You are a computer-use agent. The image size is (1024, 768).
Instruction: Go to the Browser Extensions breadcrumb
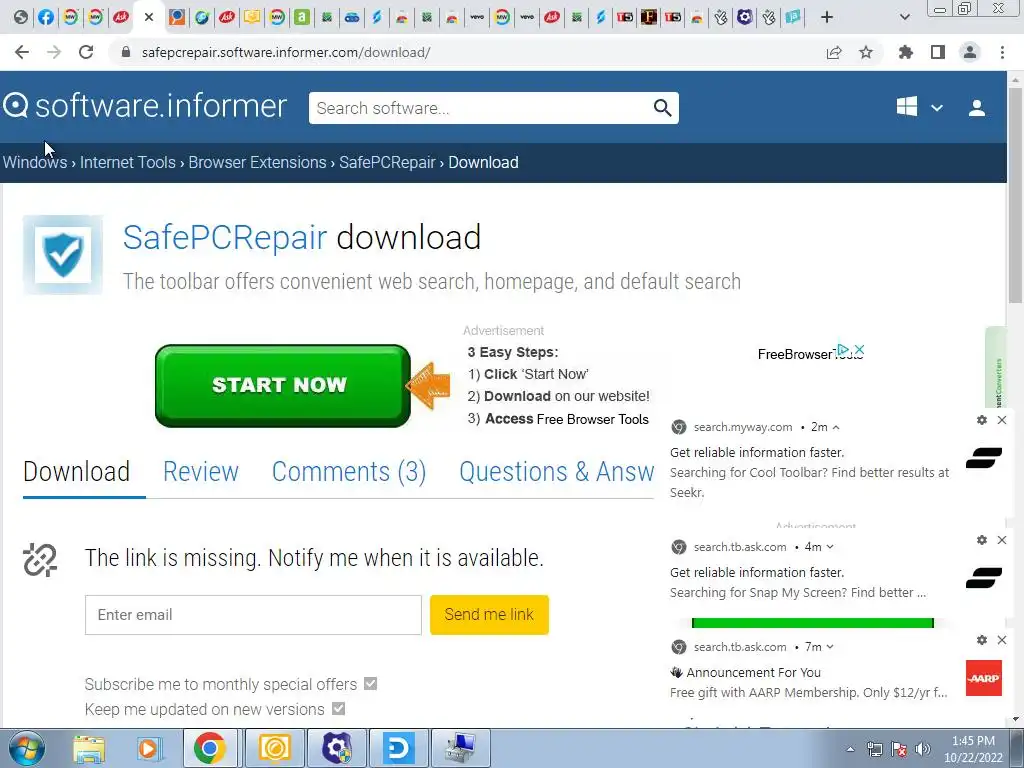pyautogui.click(x=257, y=163)
